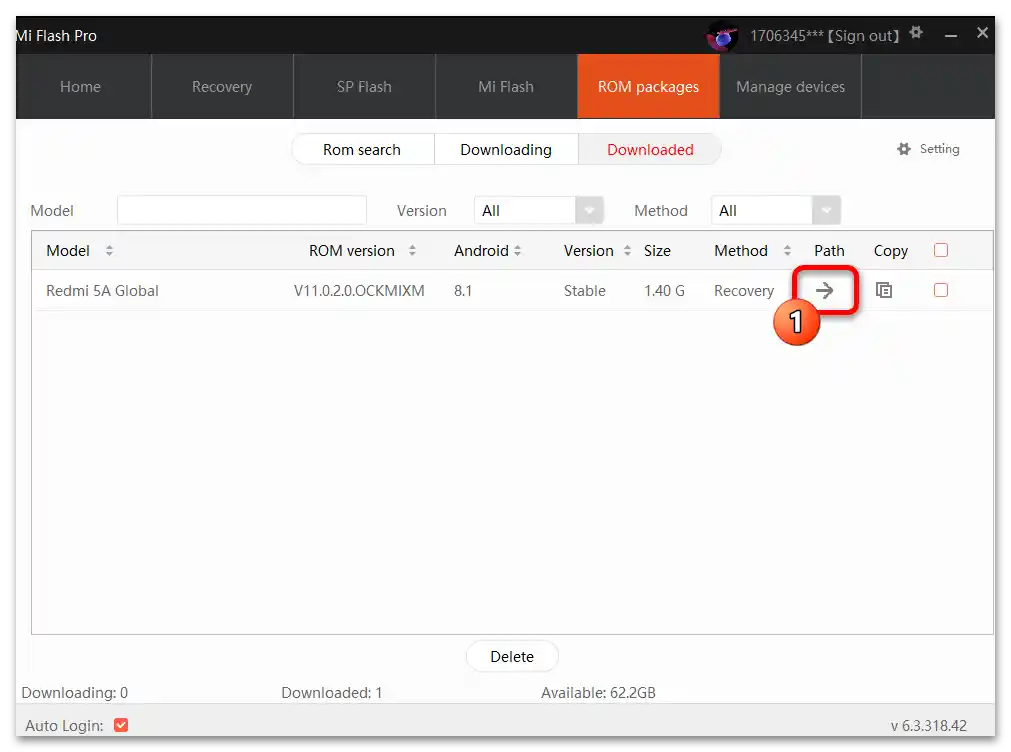Screen dimensions: 1011x752
Task: Click the Android 8.1 cell
Action: click(463, 291)
